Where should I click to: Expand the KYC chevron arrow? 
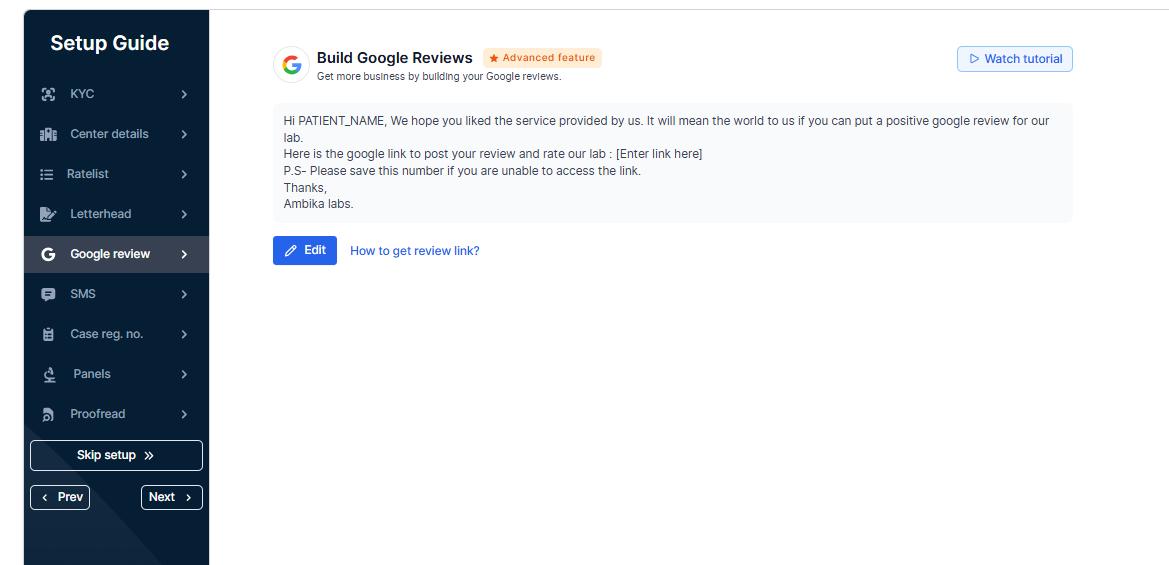[x=183, y=94]
